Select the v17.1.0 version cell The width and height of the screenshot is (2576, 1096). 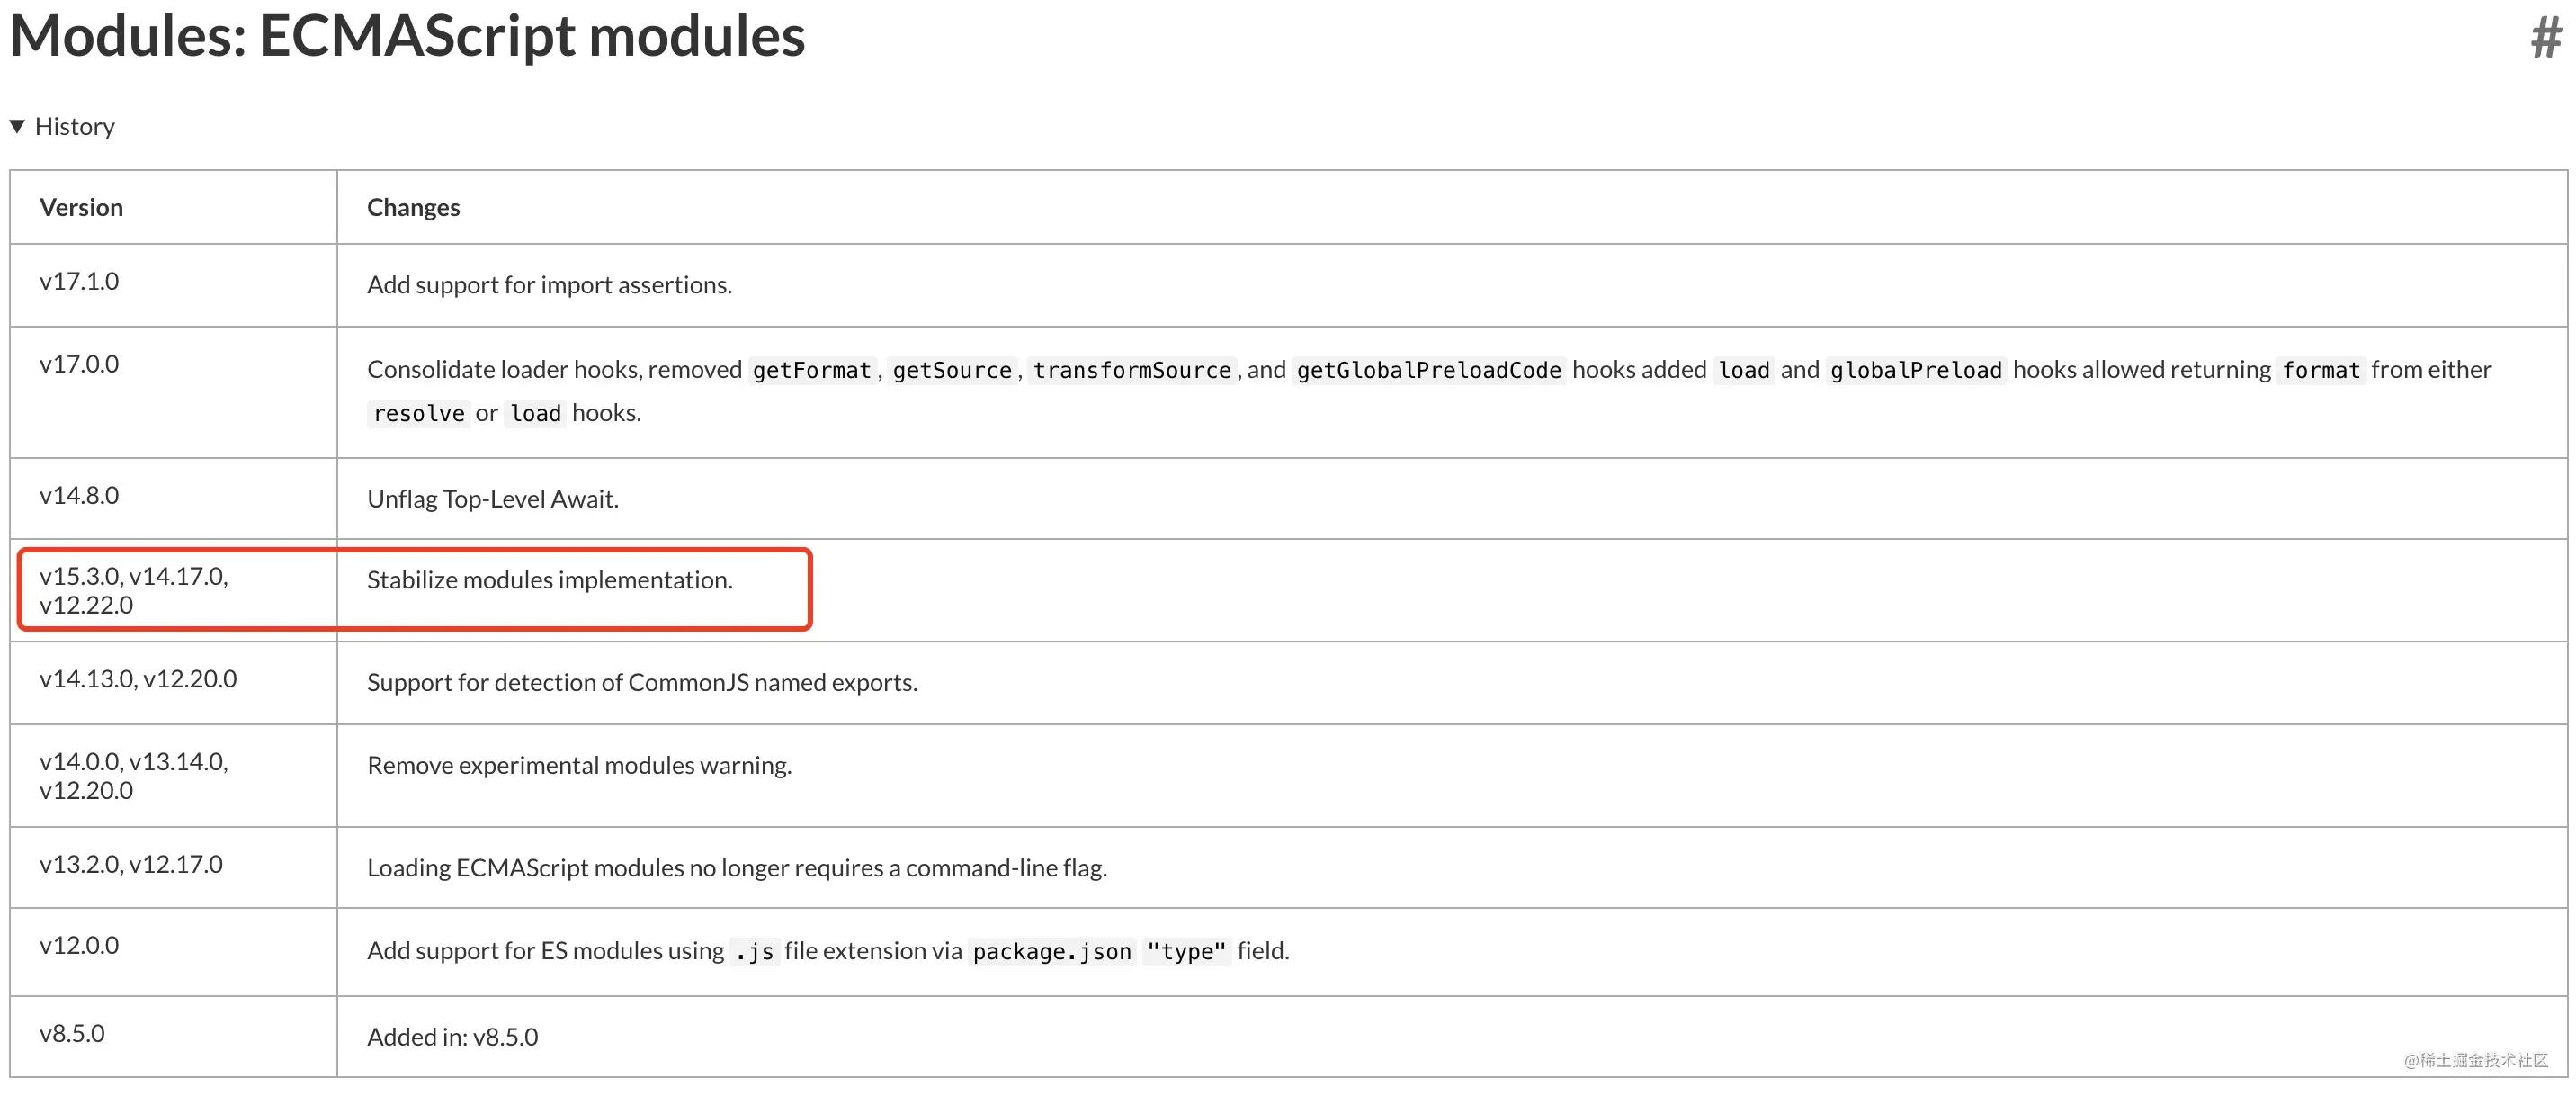click(x=79, y=281)
